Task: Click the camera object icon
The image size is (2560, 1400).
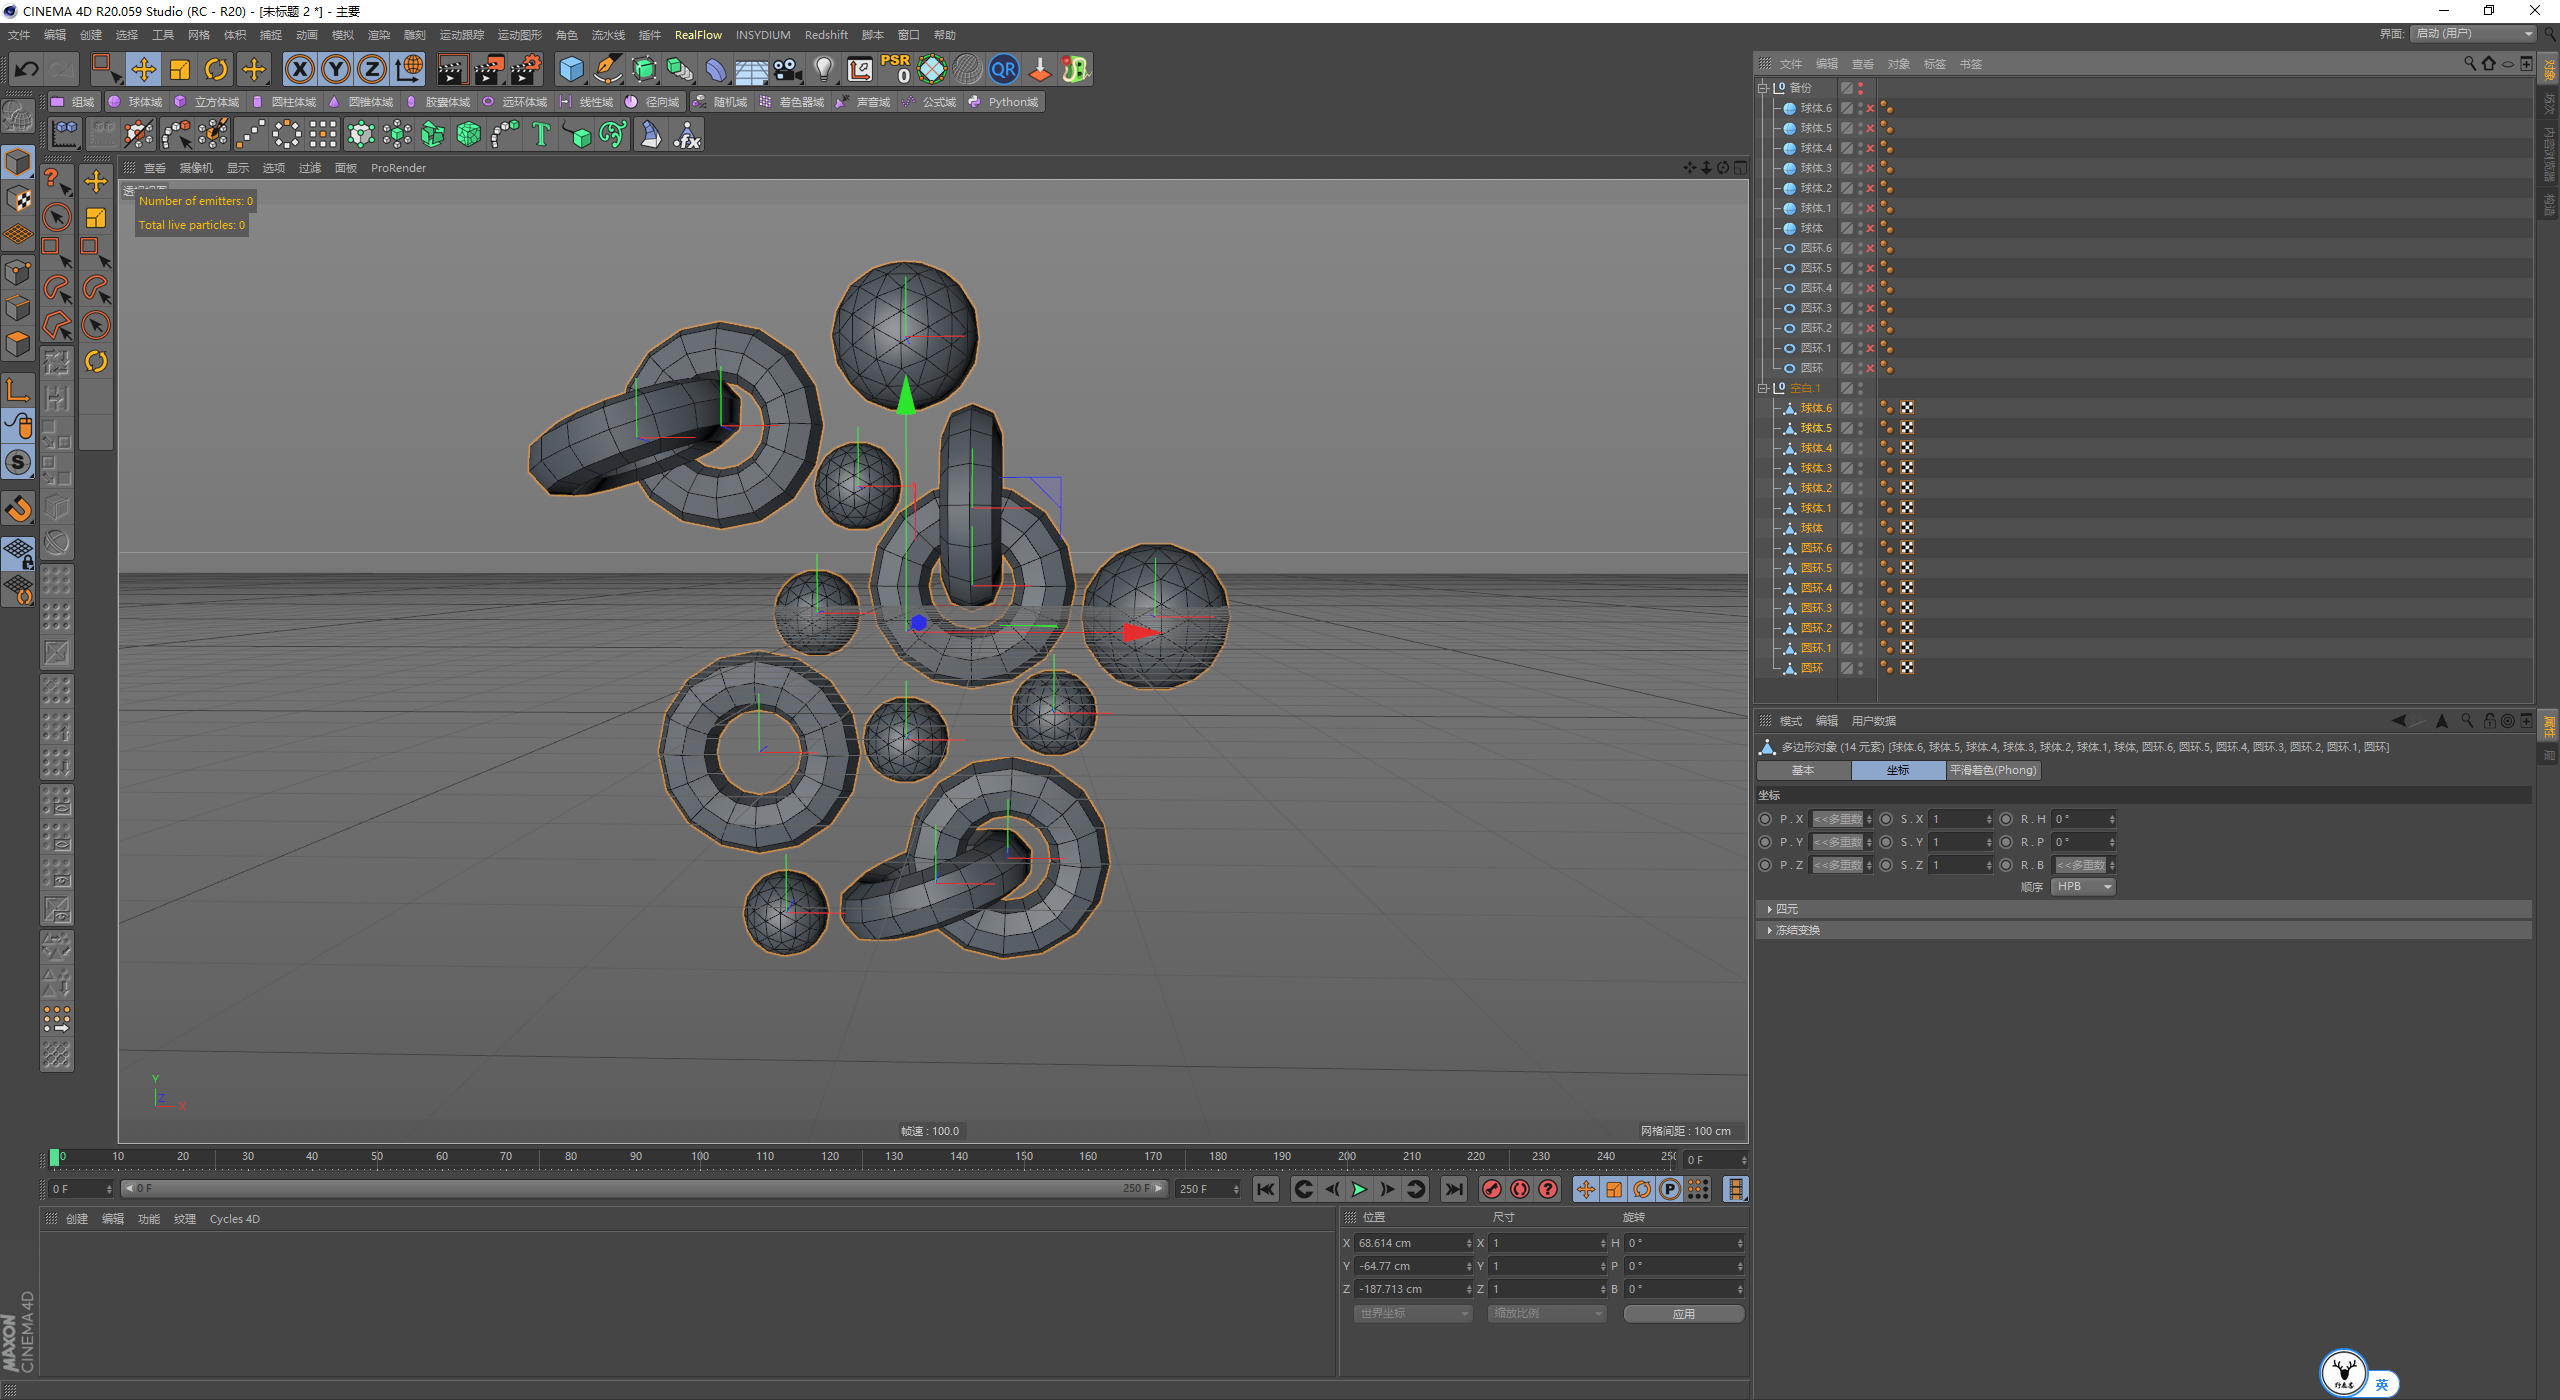Action: [x=788, y=69]
